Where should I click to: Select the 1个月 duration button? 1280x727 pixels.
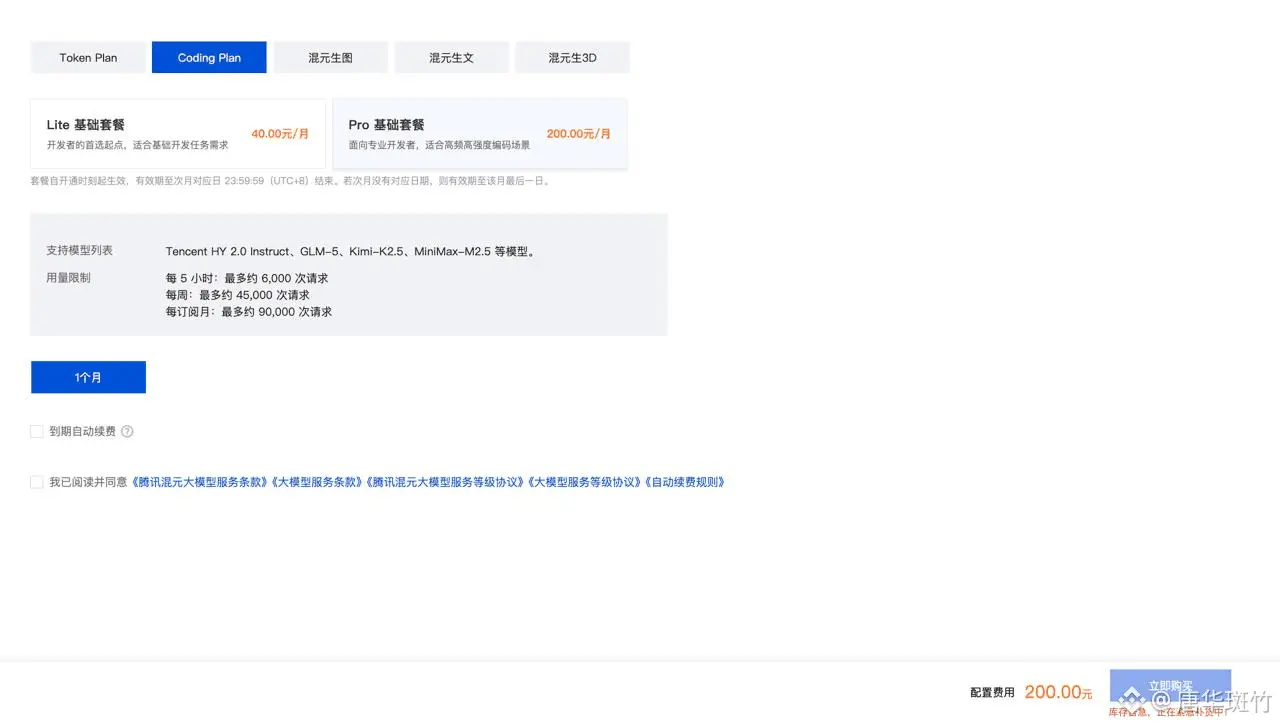click(88, 377)
